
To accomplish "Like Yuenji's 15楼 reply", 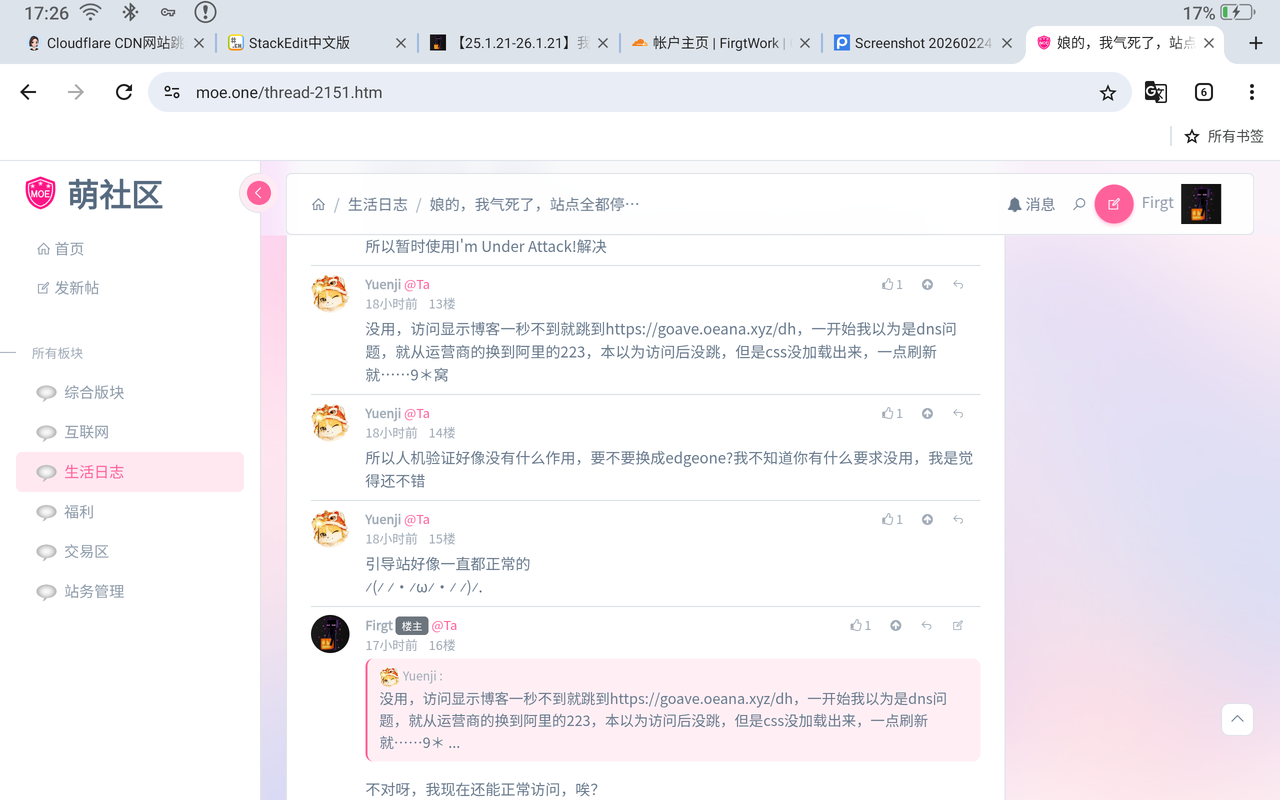I will [x=892, y=520].
